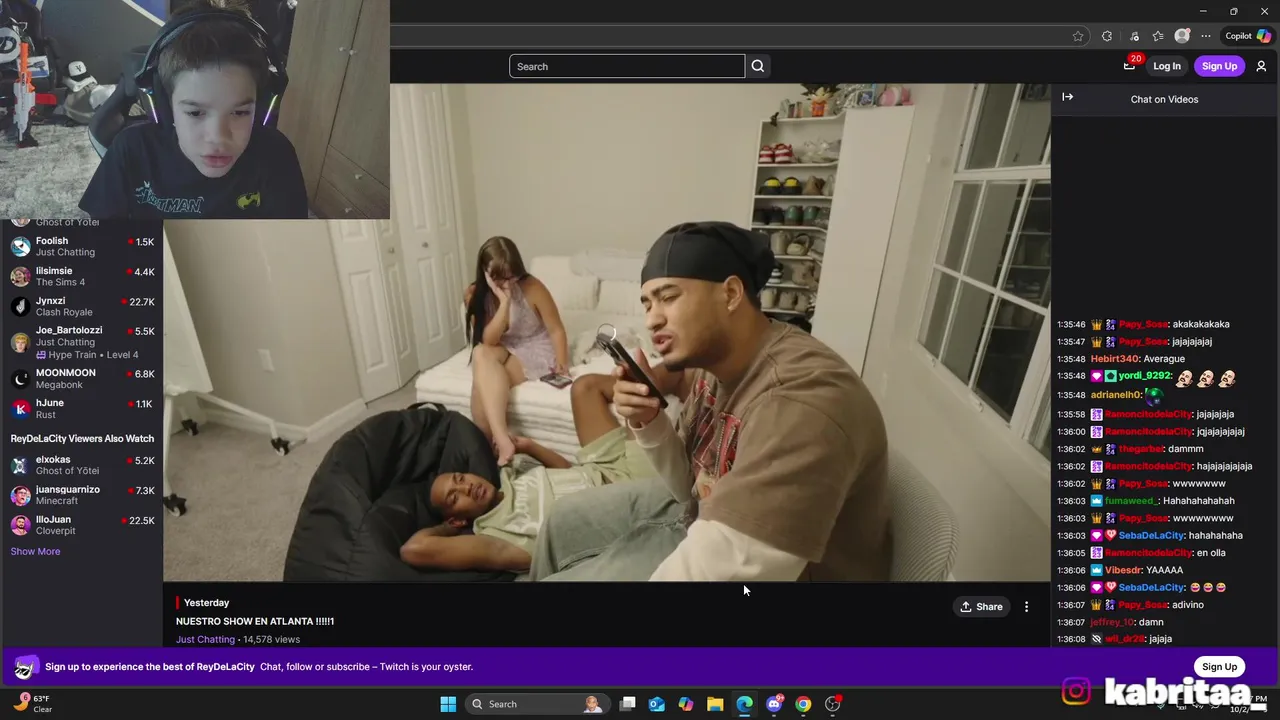1280x720 pixels.
Task: Click the Sign Up button in header
Action: [1219, 66]
